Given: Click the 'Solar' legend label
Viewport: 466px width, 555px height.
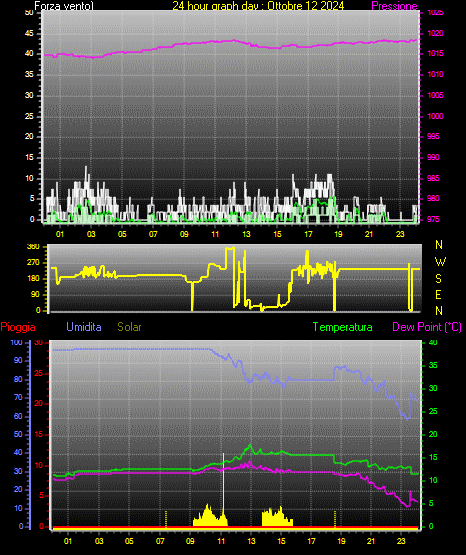Looking at the screenshot, I should click(129, 326).
